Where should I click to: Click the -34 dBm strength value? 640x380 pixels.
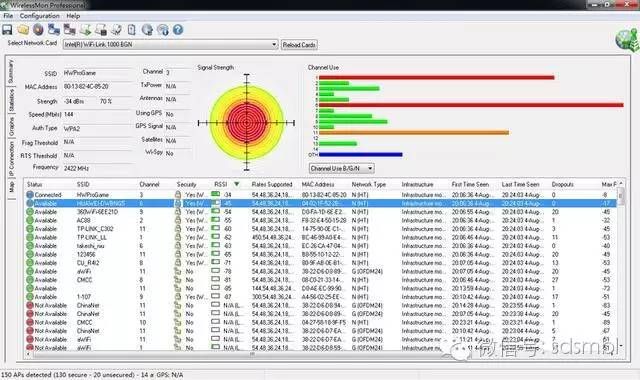pyautogui.click(x=74, y=101)
